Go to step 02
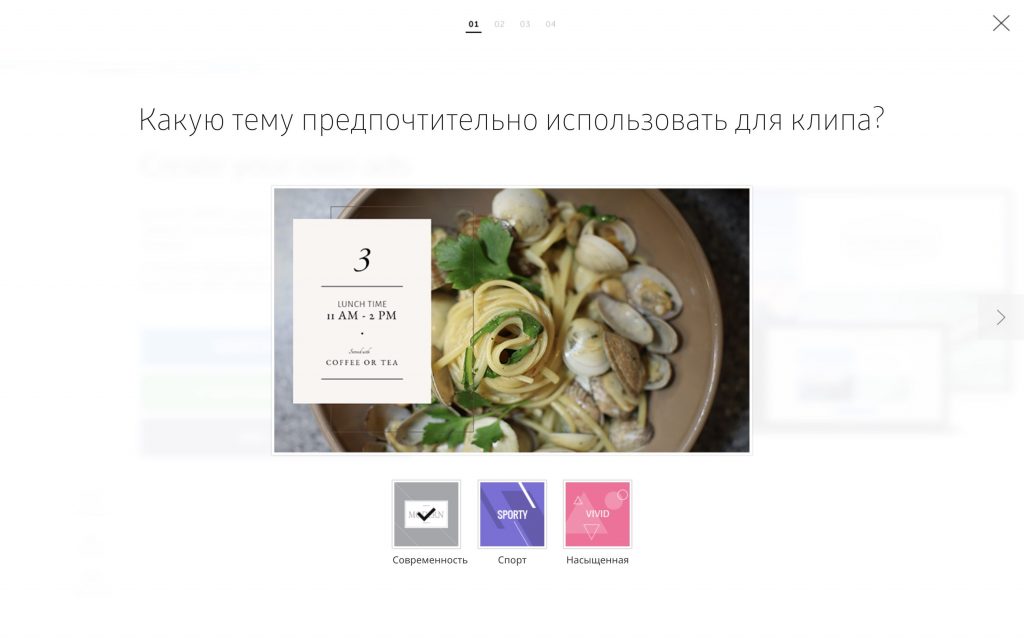 [500, 24]
